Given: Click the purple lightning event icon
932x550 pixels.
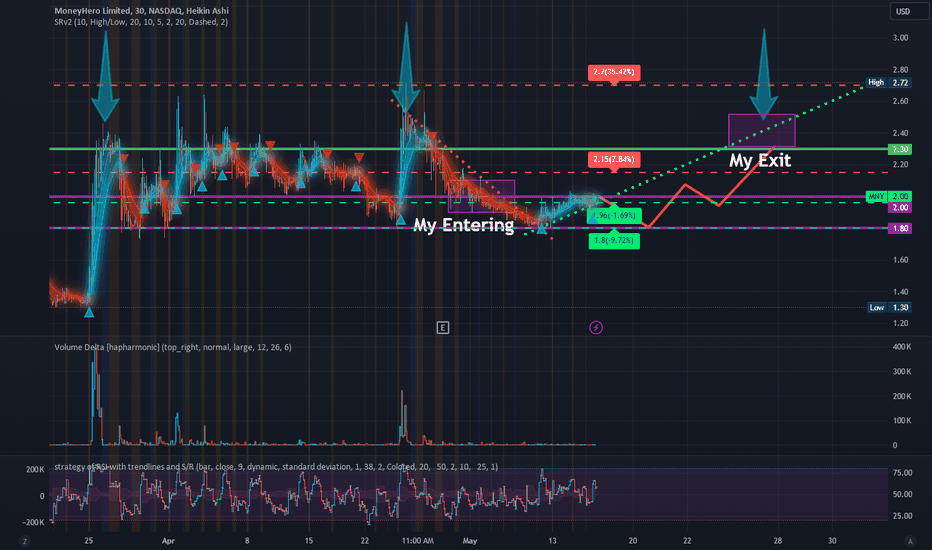Looking at the screenshot, I should [x=596, y=328].
